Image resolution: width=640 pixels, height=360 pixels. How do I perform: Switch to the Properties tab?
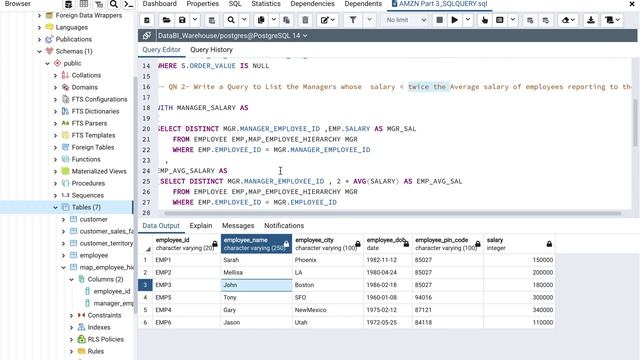point(202,4)
